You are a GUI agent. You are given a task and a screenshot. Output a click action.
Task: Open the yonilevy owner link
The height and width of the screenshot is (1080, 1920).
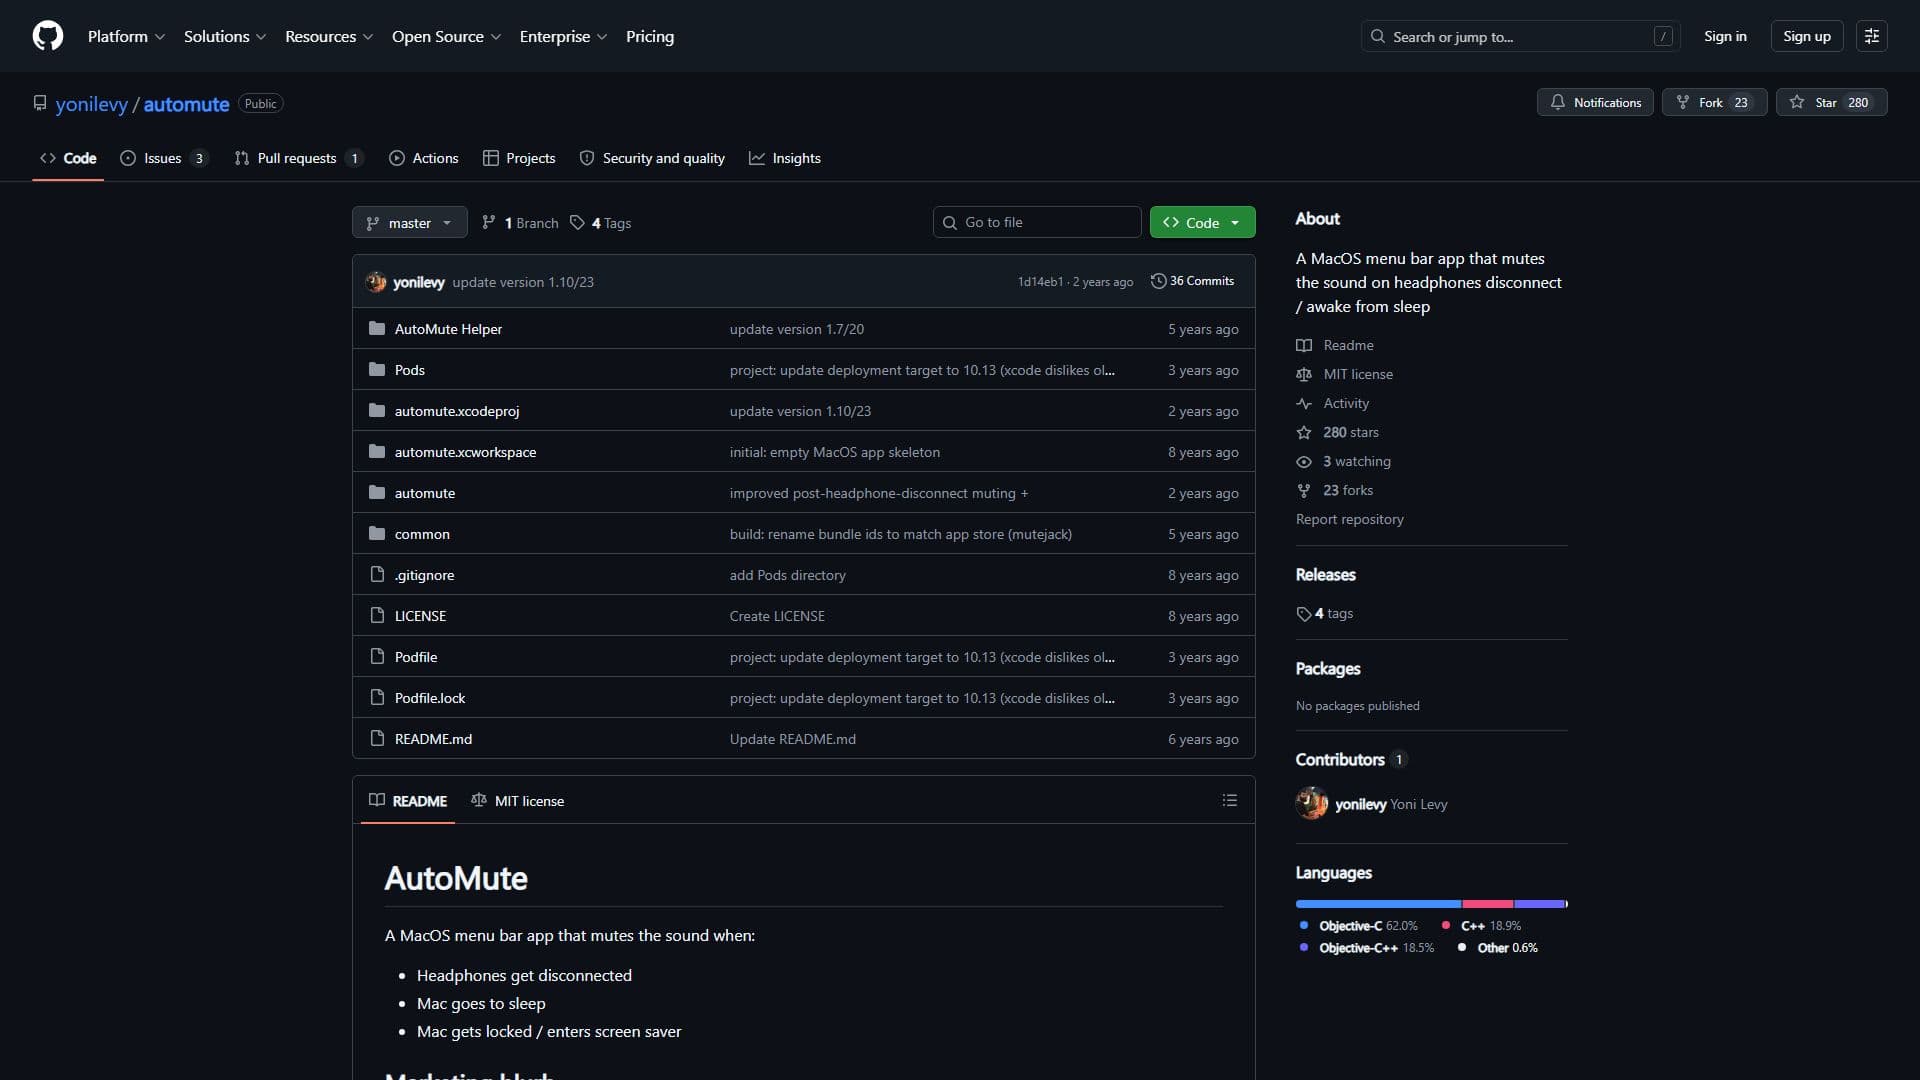91,104
